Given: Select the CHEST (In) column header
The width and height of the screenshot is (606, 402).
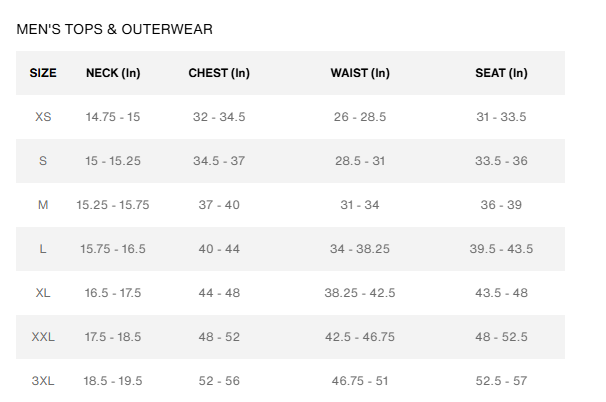Looking at the screenshot, I should pos(219,73).
